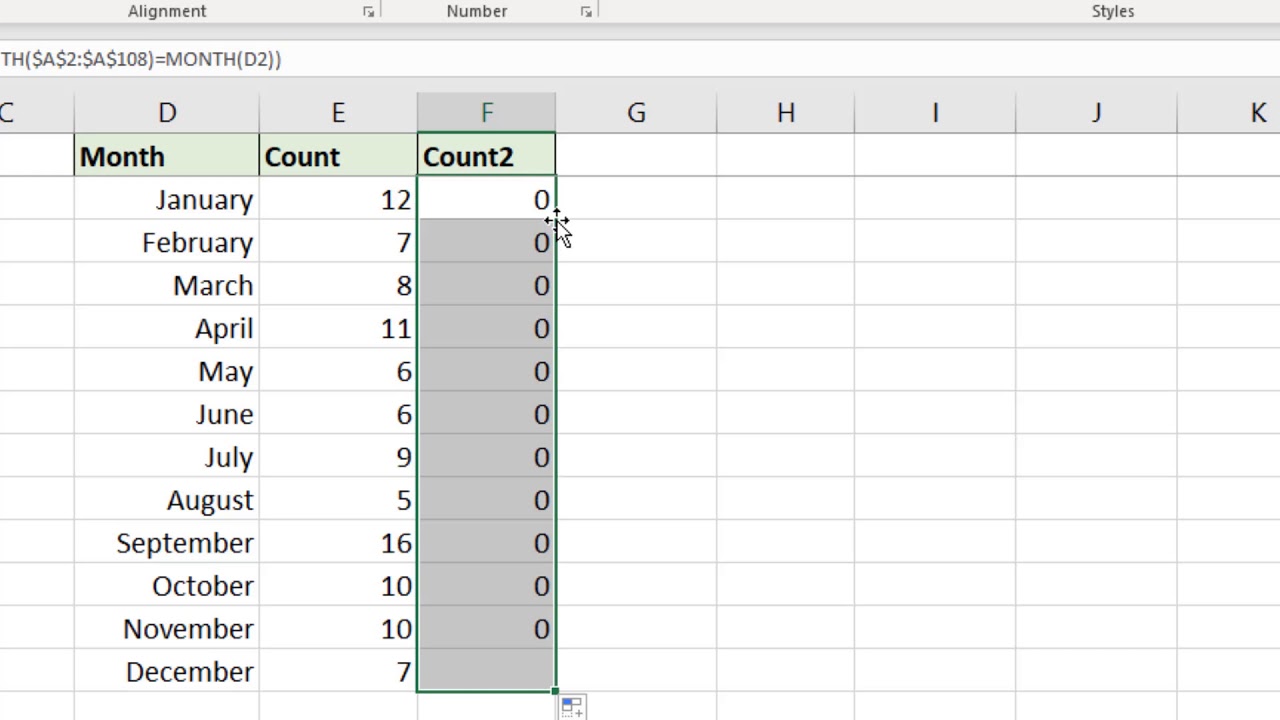Select column E header
Viewport: 1280px width, 720px height.
(x=338, y=113)
